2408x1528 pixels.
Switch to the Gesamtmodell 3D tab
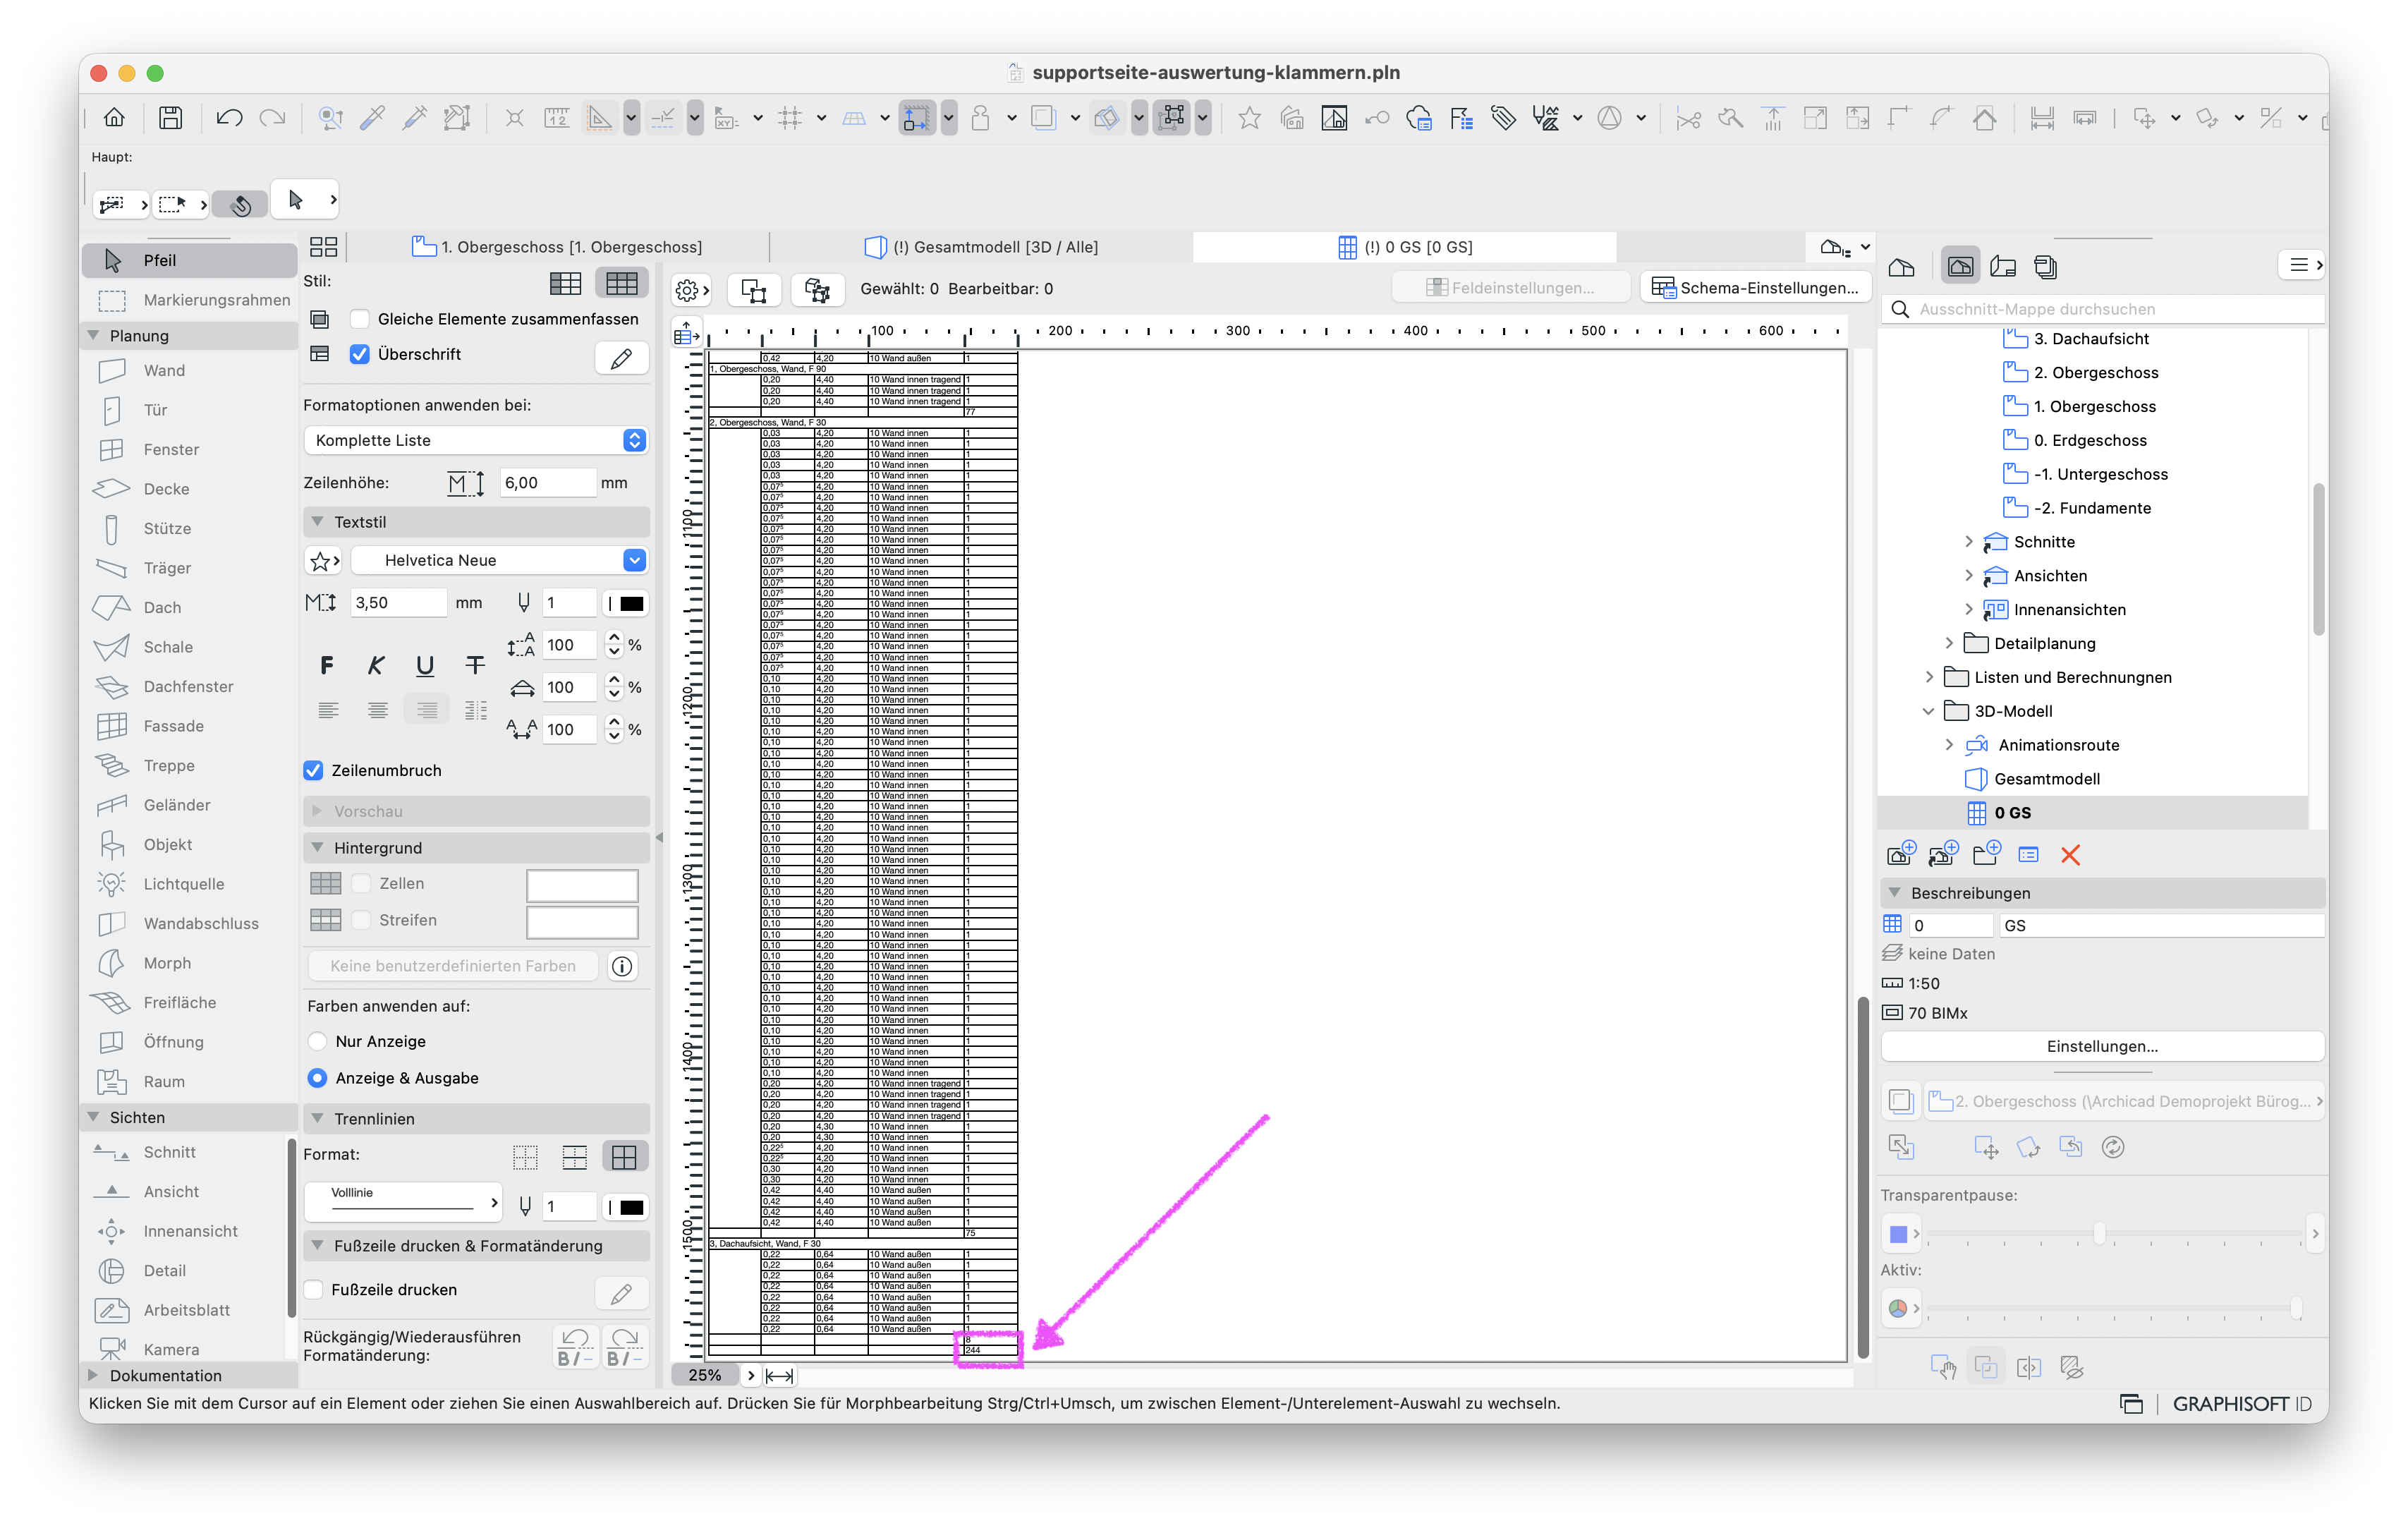982,247
